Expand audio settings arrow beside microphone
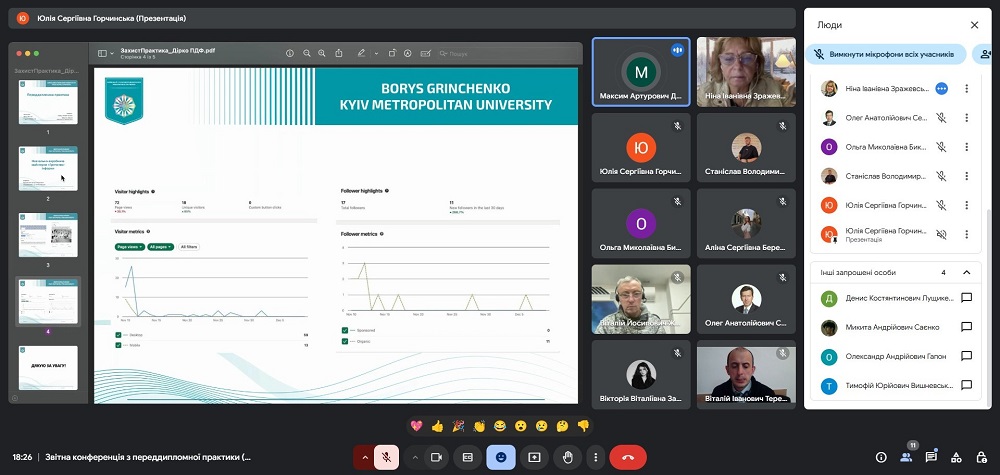Viewport: 1000px width, 475px height. tap(364, 457)
